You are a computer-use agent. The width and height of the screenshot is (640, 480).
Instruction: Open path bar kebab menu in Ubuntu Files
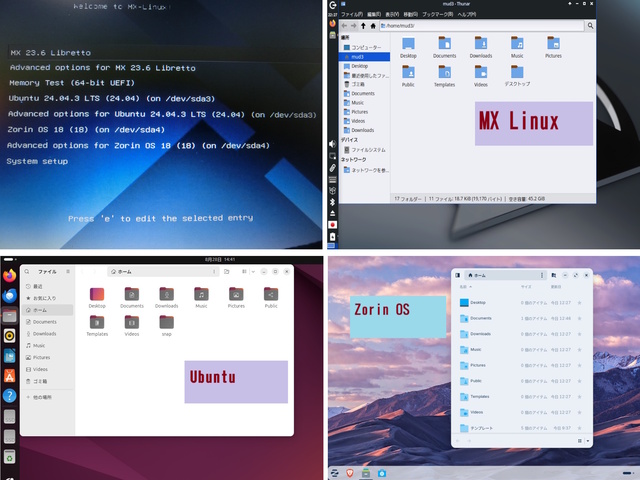tap(214, 271)
